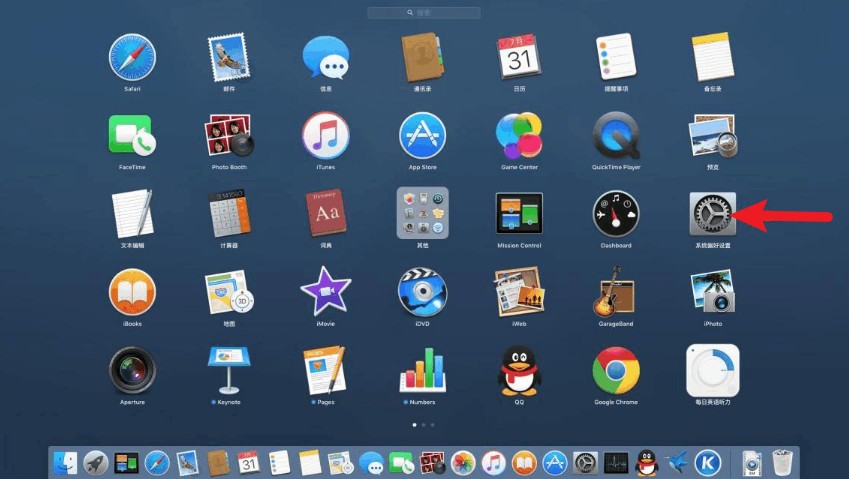Open the Trash in the Dock
Viewport: 849px width, 479px height.
point(782,463)
